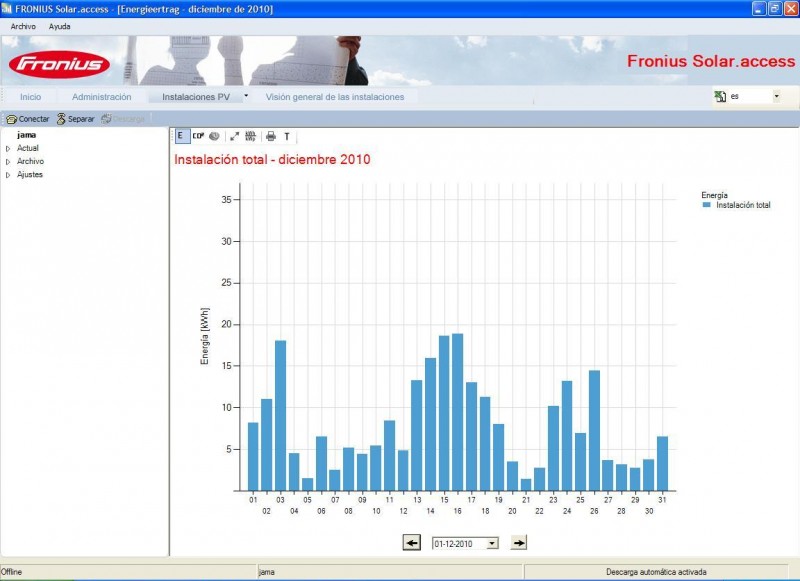Switch to the Inicio tab
Screen dimensions: 800x581
[31, 97]
